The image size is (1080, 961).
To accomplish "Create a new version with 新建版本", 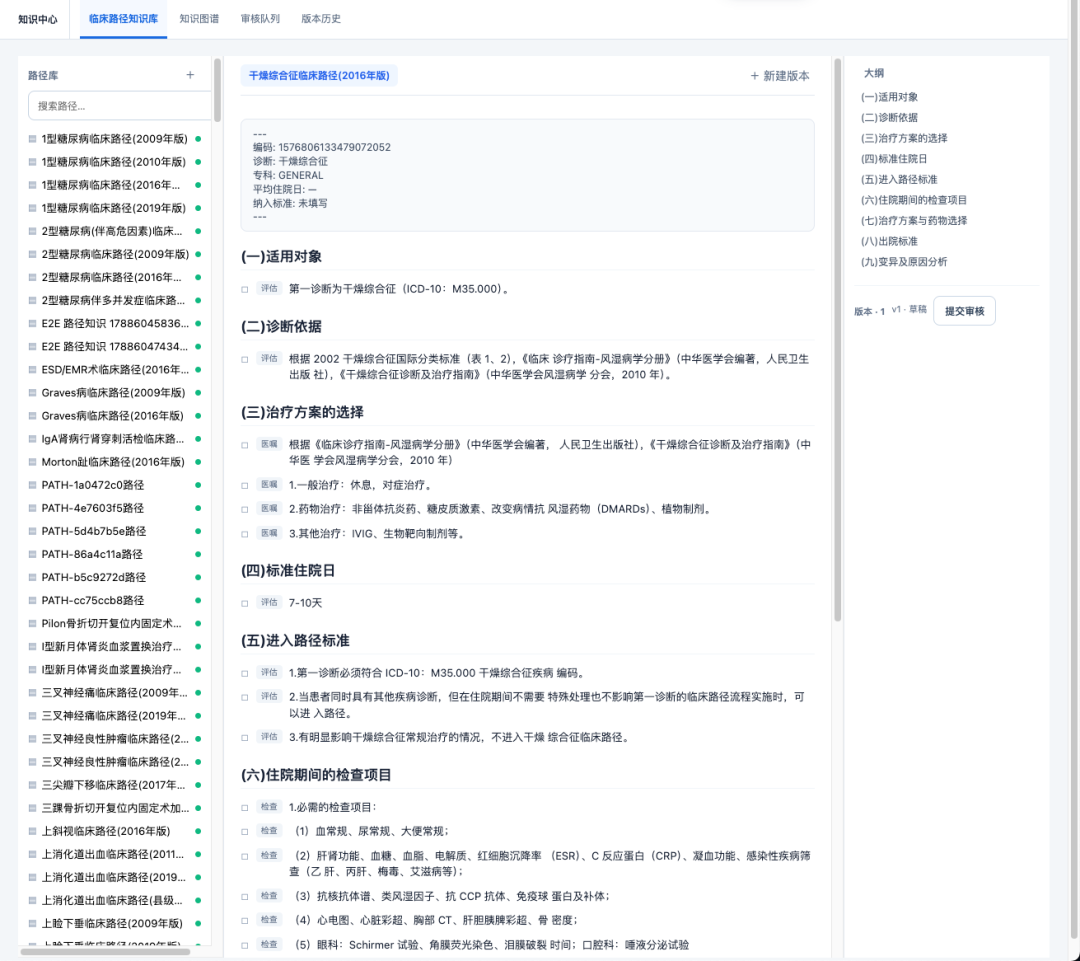I will pyautogui.click(x=780, y=76).
